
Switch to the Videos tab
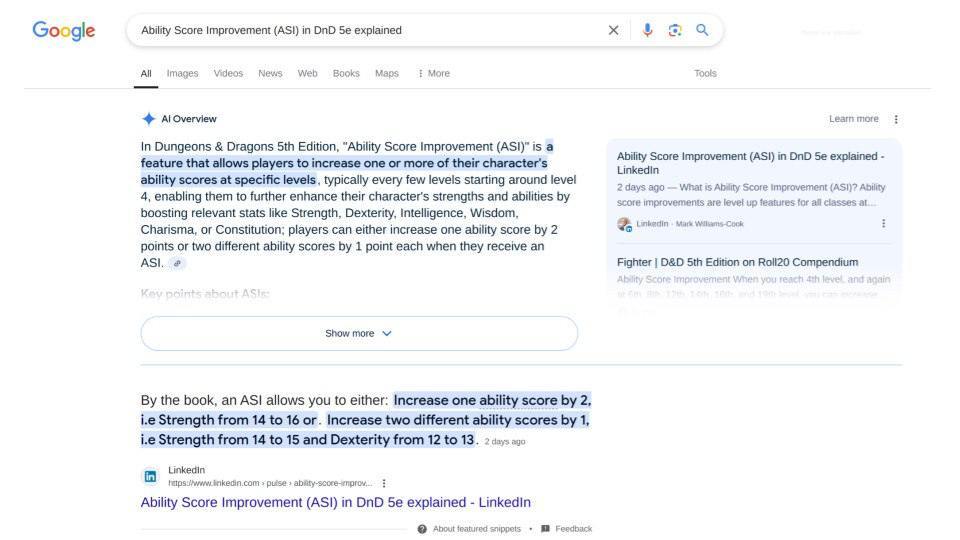coord(228,73)
